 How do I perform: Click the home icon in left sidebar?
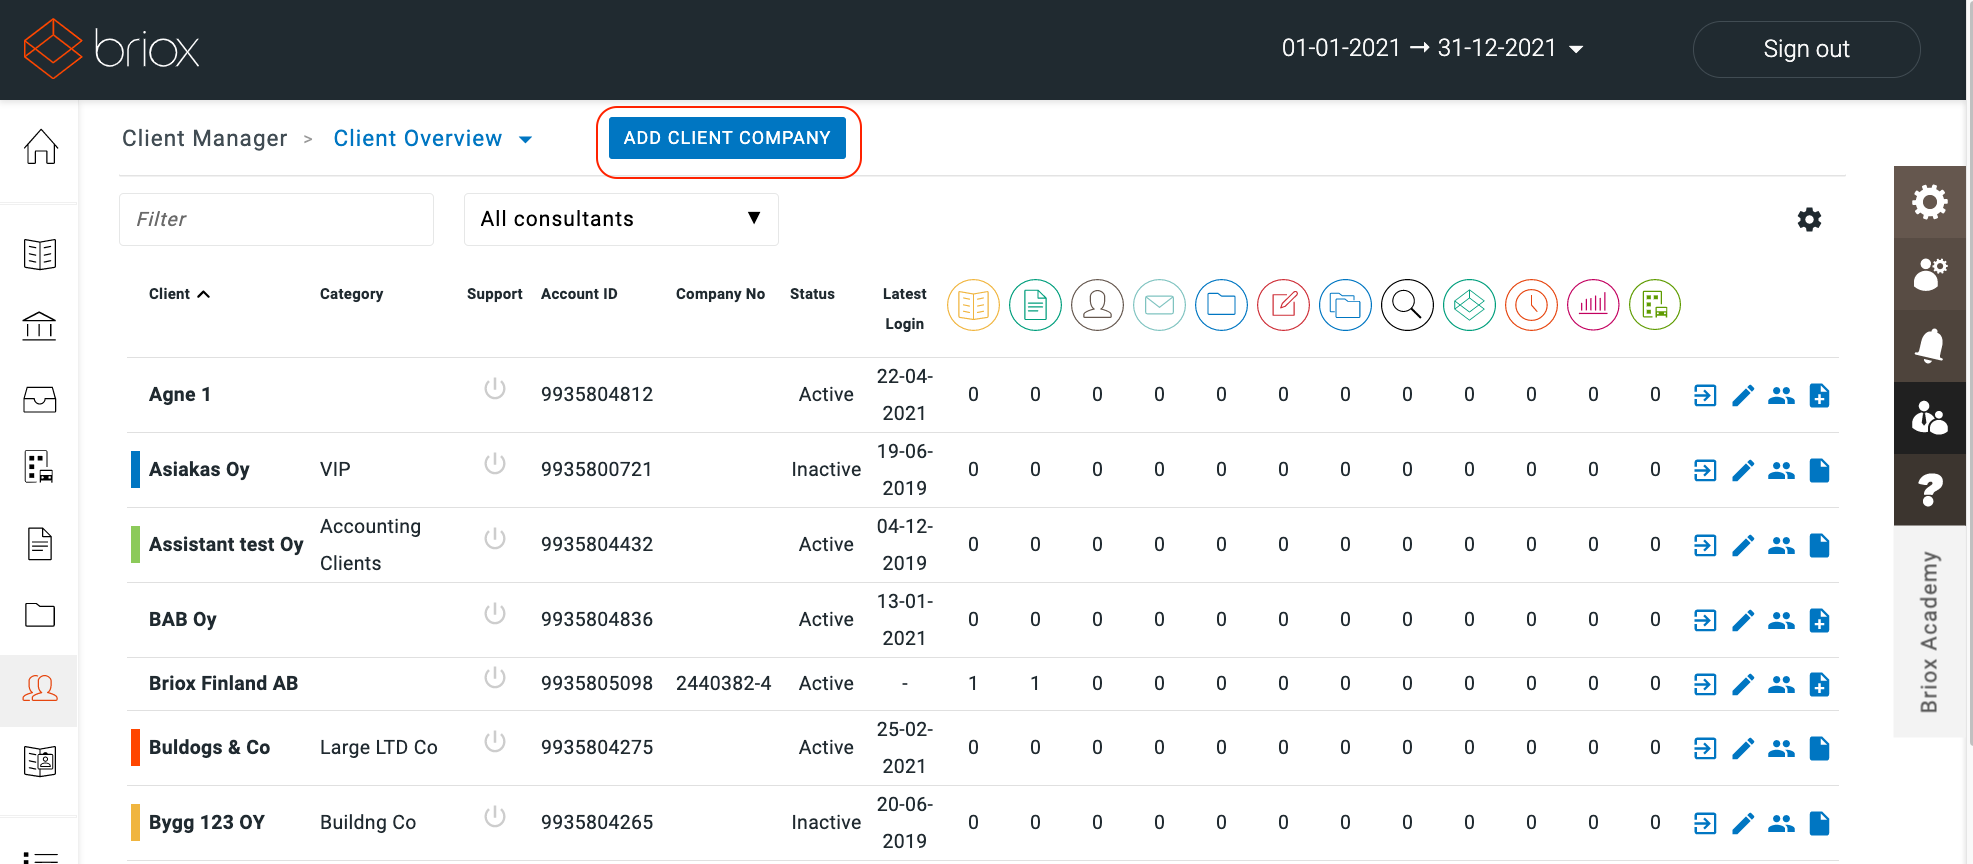coord(40,147)
